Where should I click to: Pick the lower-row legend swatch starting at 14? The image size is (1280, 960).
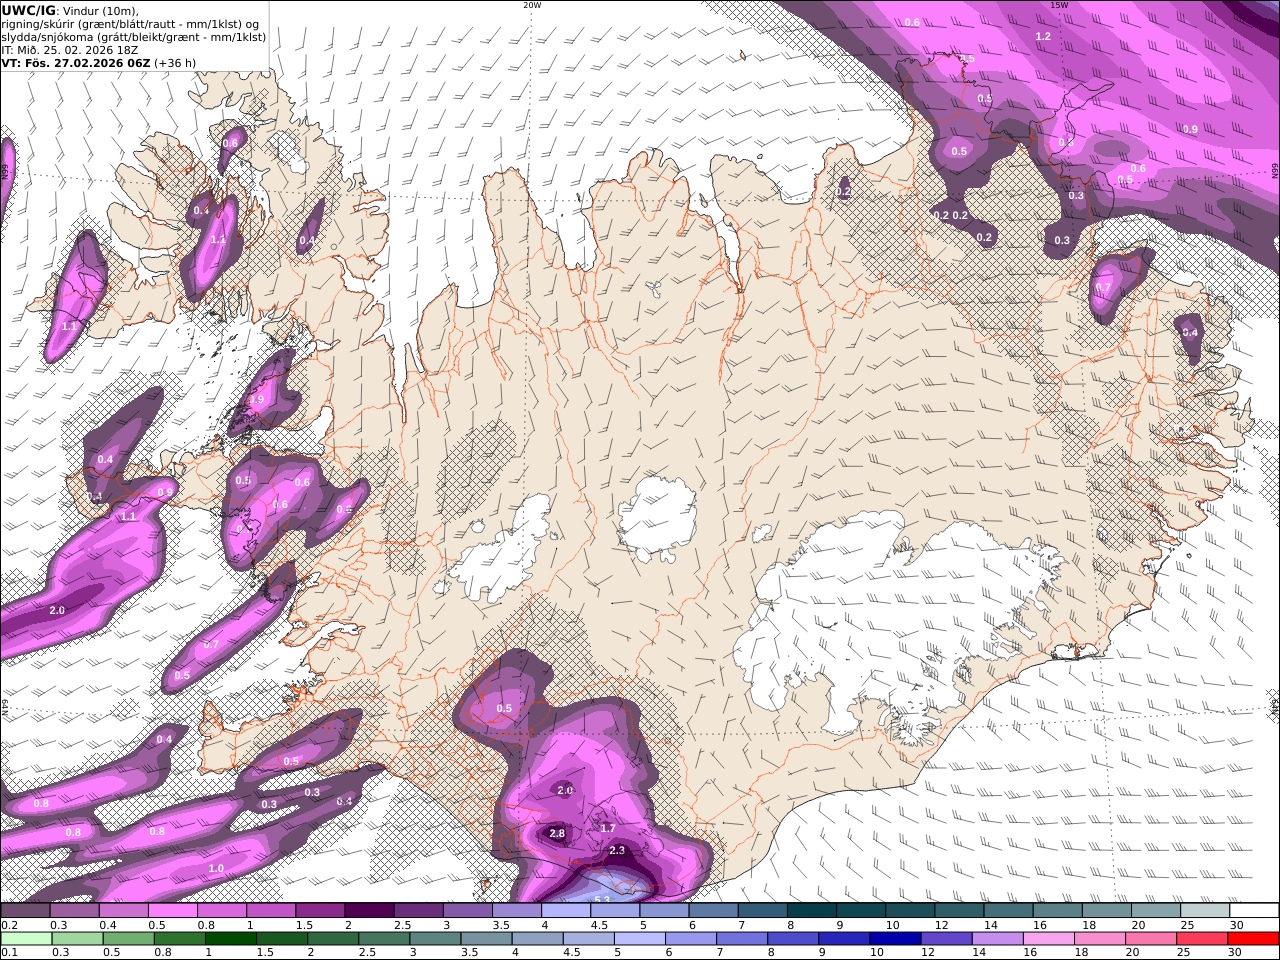tap(998, 939)
